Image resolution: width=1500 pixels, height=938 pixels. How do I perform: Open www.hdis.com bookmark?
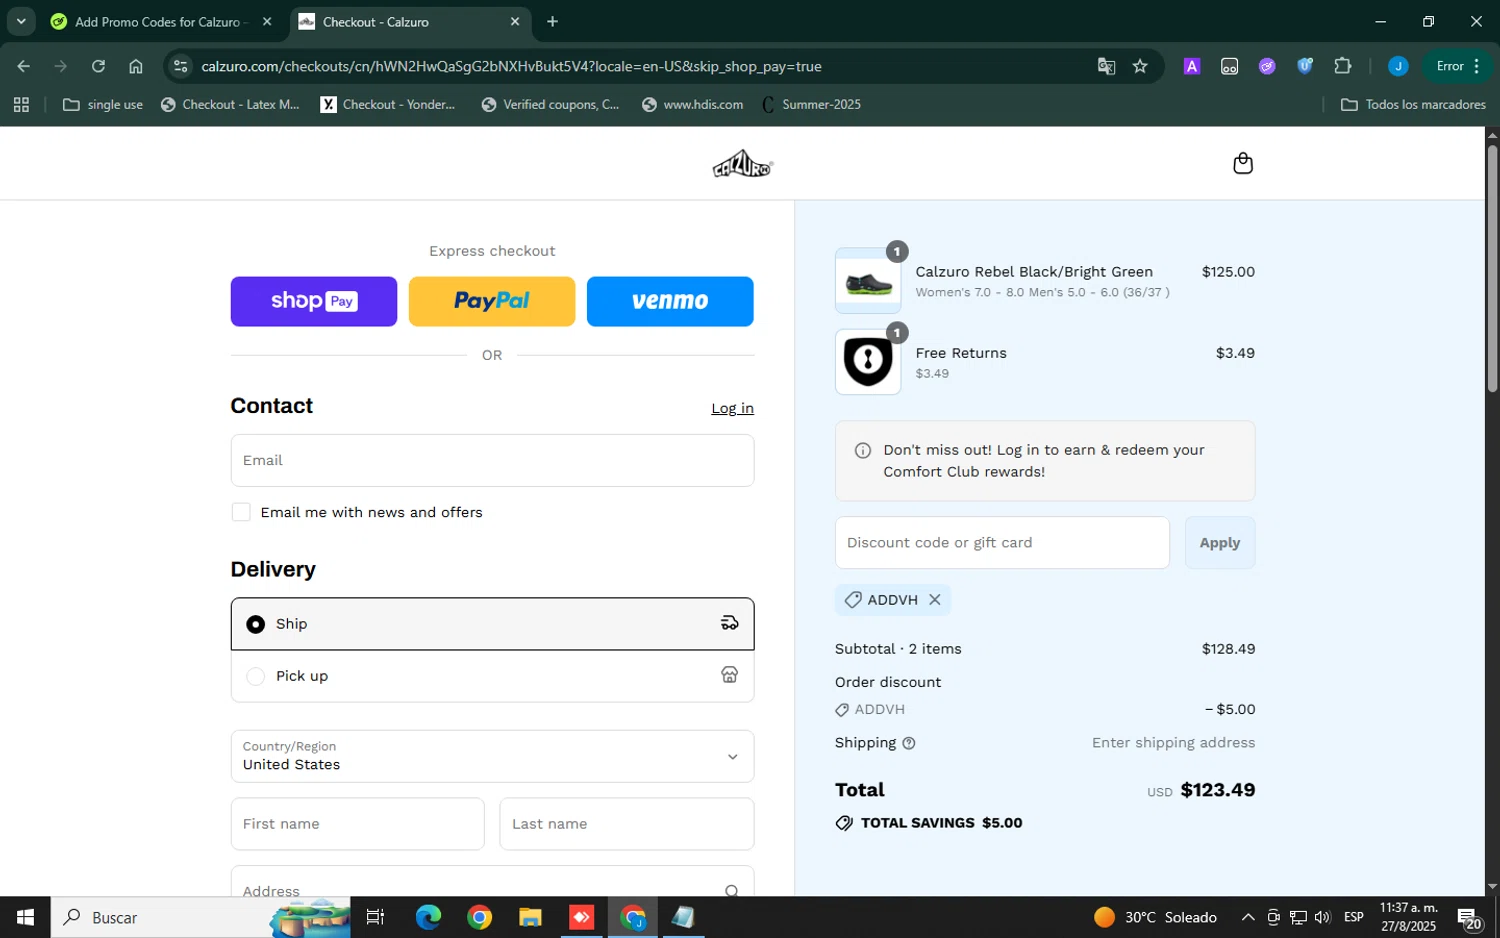(692, 104)
